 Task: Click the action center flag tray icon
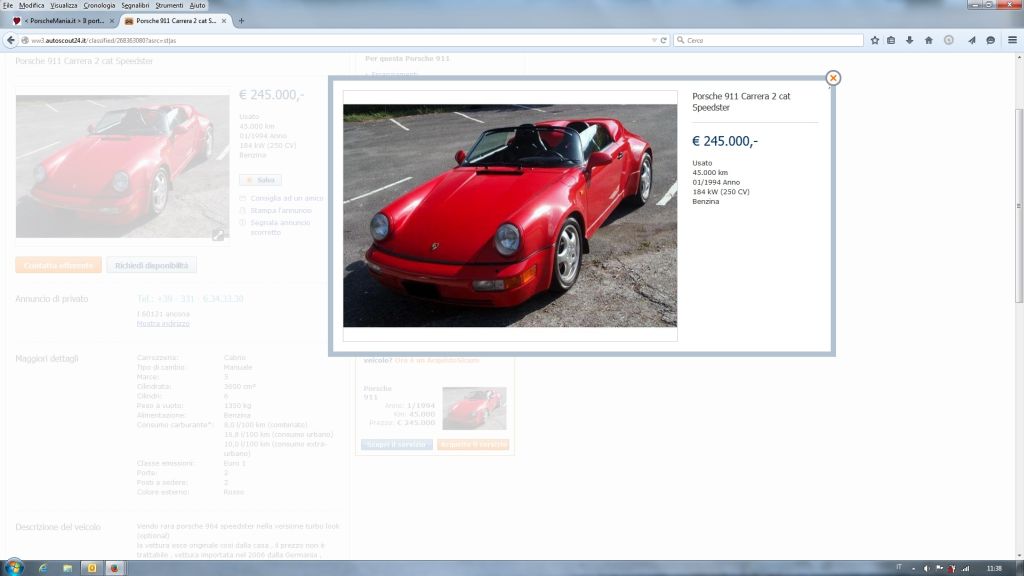coord(939,568)
